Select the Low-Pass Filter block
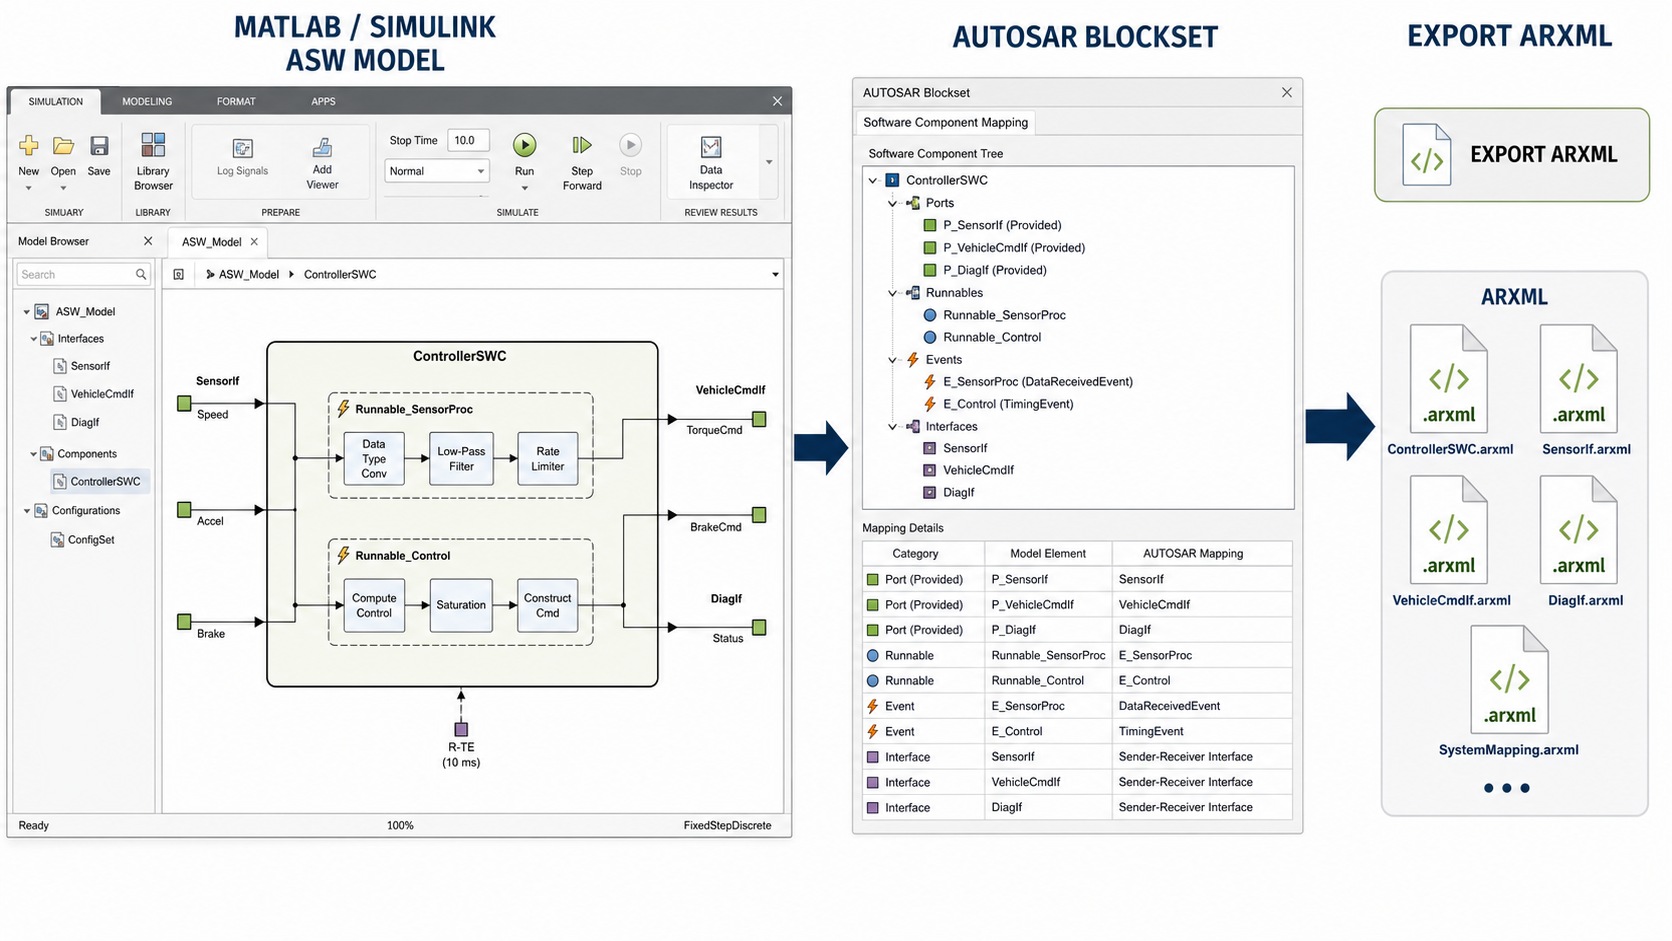Viewport: 1672px width, 941px height. point(461,459)
